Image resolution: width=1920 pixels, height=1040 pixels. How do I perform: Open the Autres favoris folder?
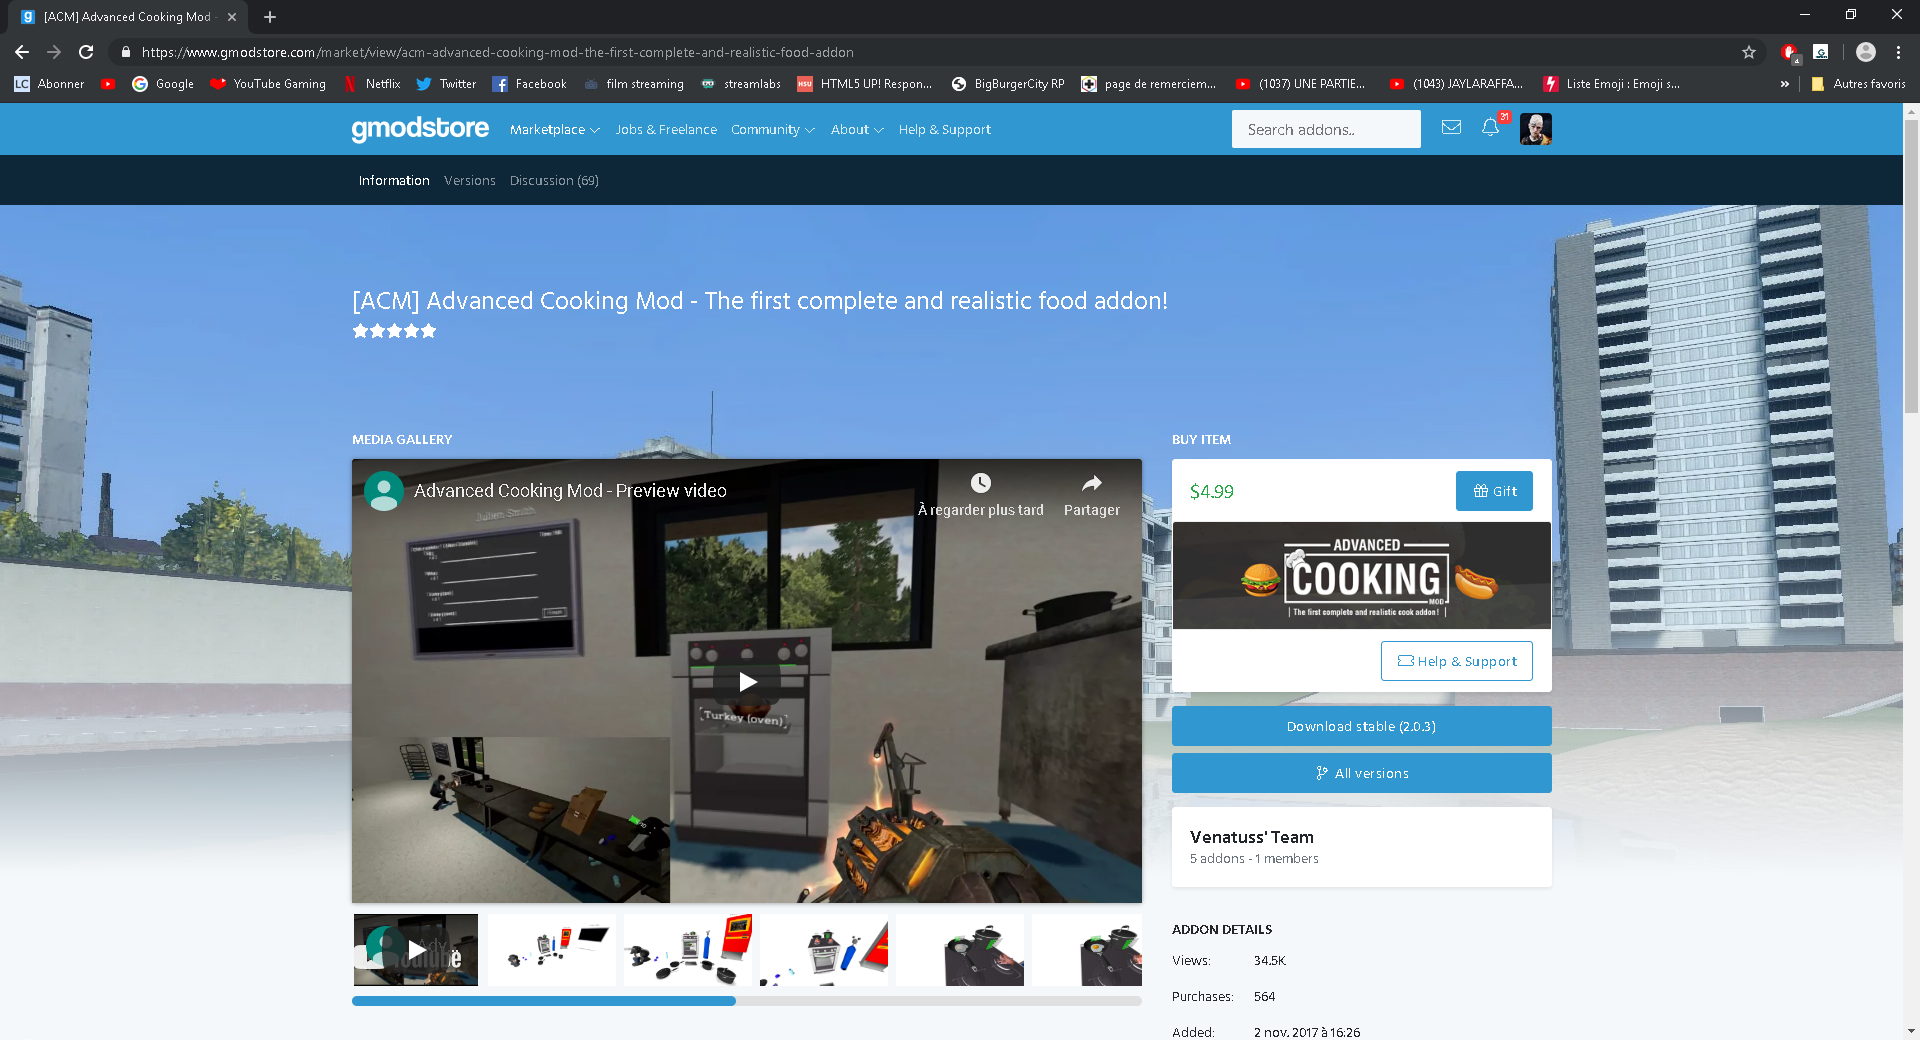(x=1858, y=84)
